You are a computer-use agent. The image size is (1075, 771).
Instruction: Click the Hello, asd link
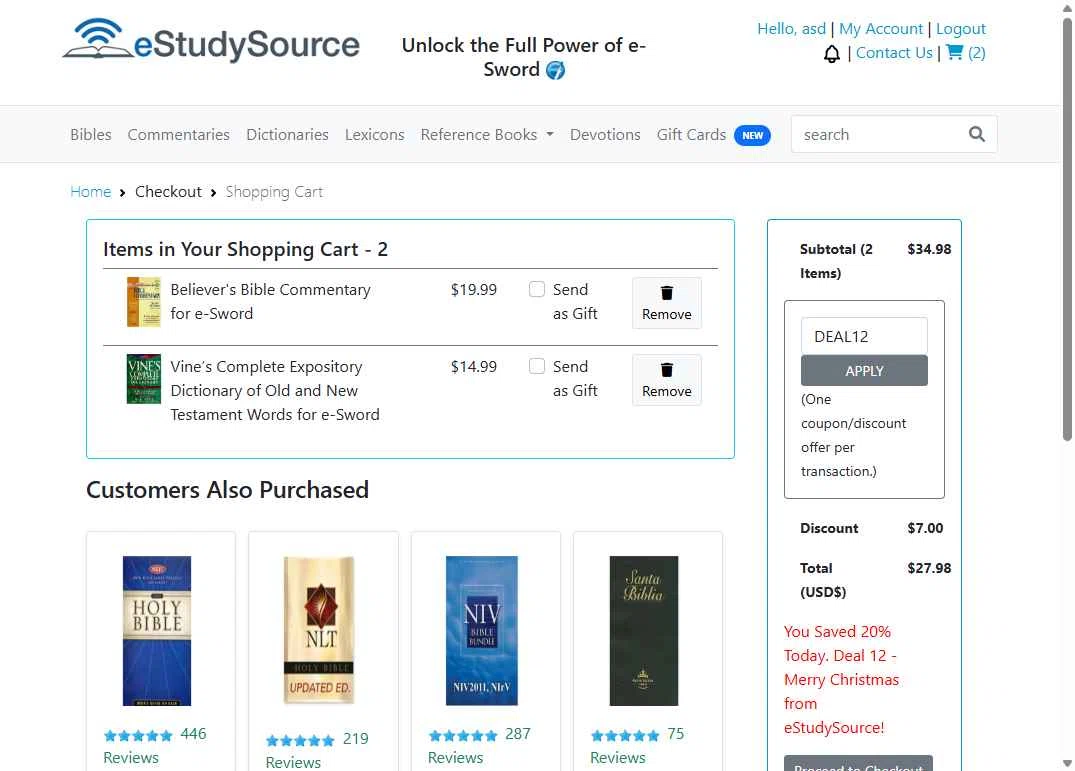pyautogui.click(x=791, y=29)
